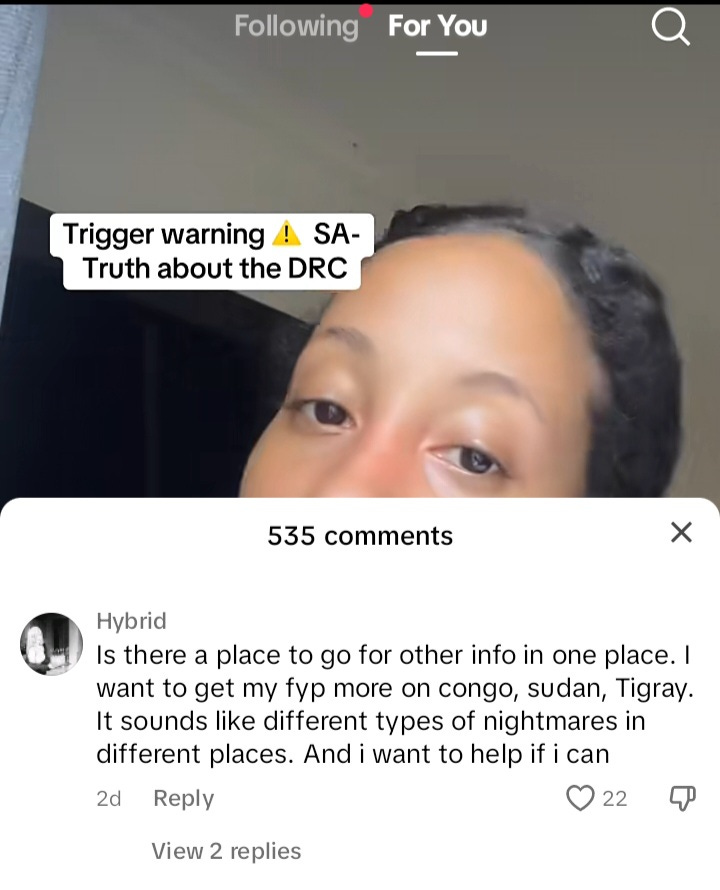Tap the 'Truth about the DRC' caption line
The image size is (720, 890).
215,268
